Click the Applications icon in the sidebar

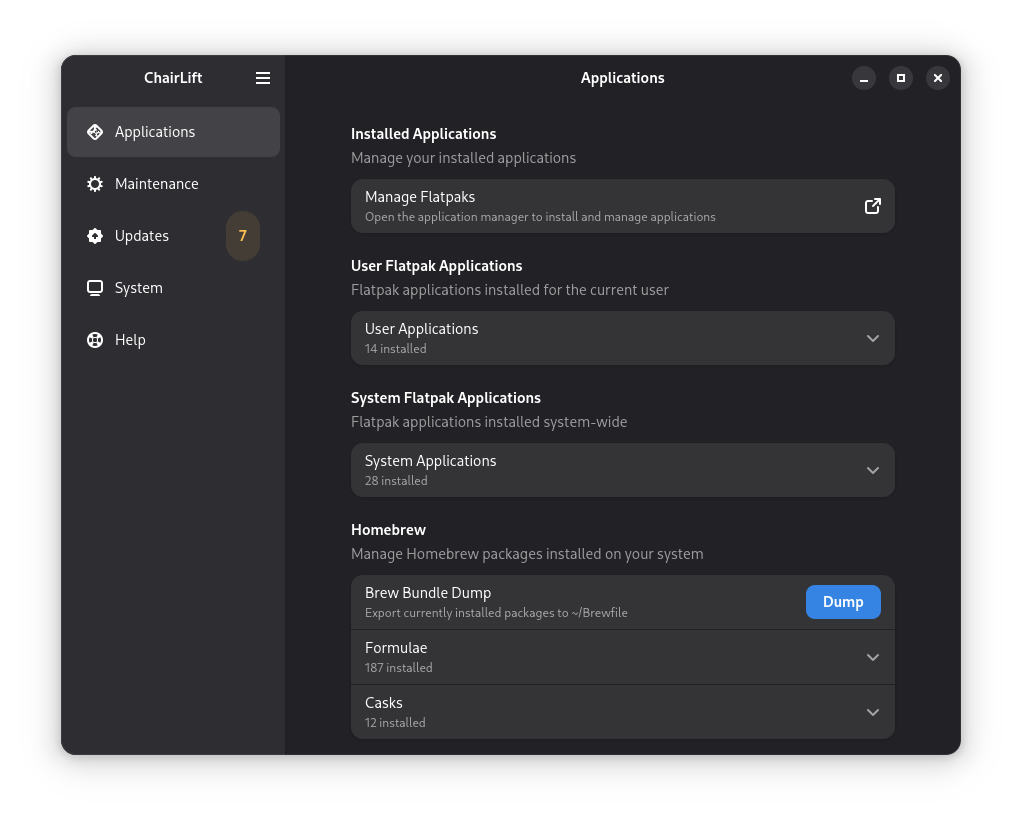[x=95, y=132]
